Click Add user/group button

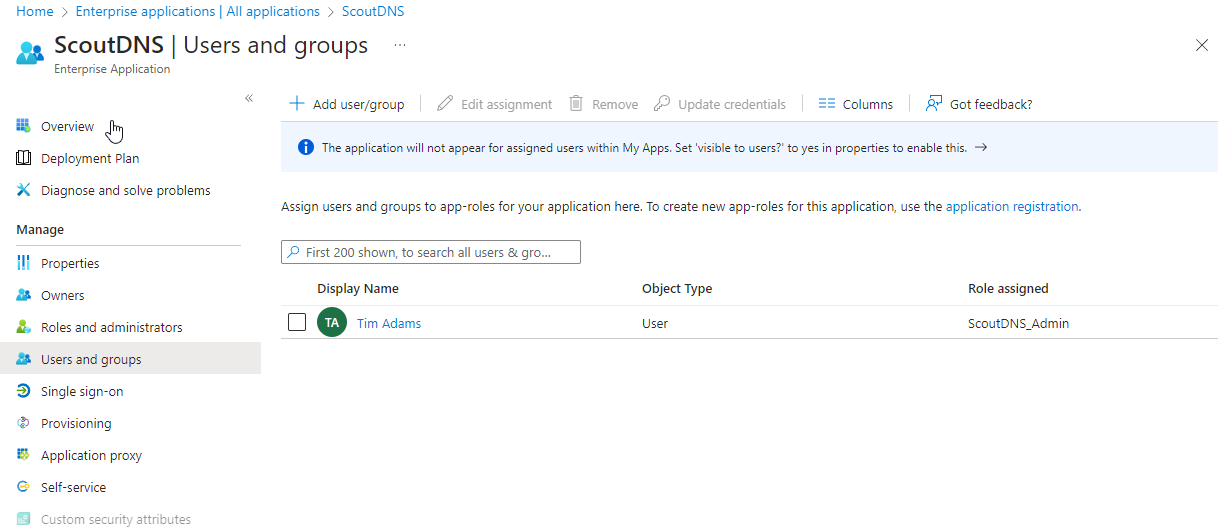pyautogui.click(x=347, y=104)
